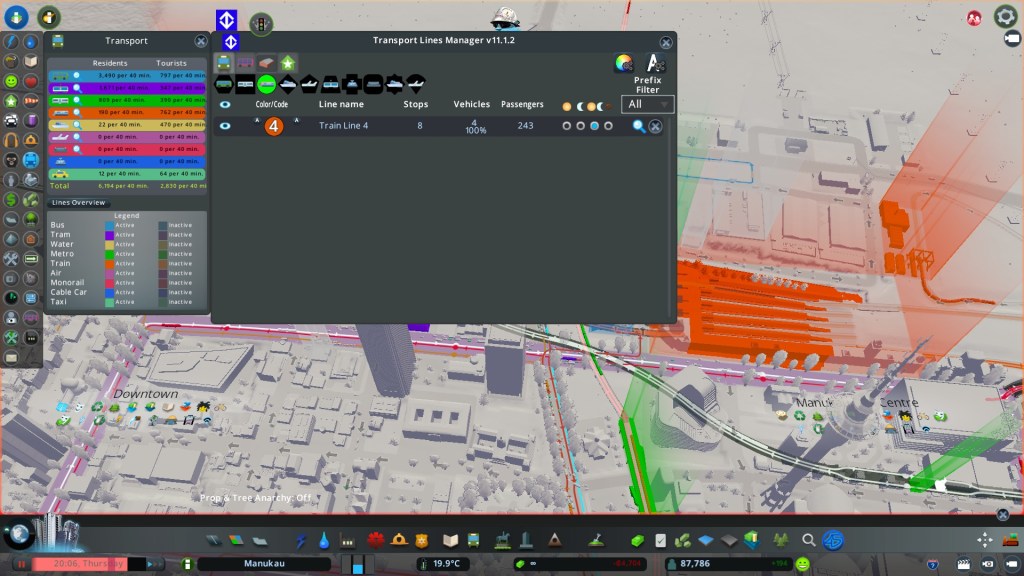Open the color palette tool in Lines Manager
1024x576 pixels.
(x=624, y=63)
